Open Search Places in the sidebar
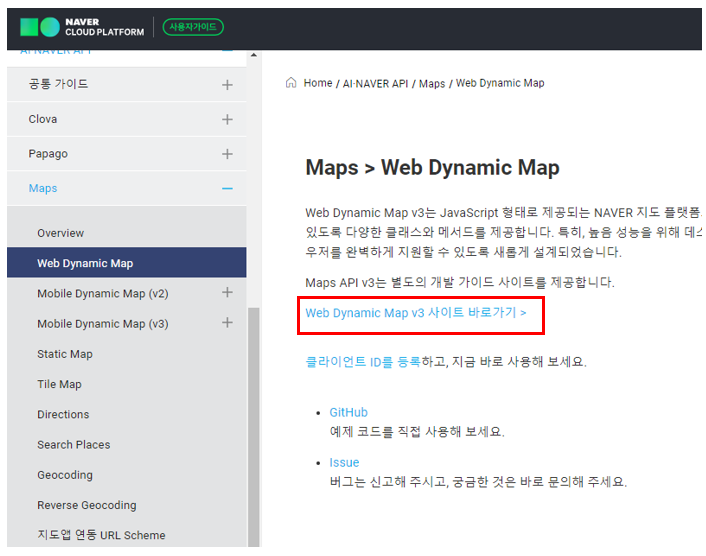Image resolution: width=706 pixels, height=556 pixels. coord(74,445)
